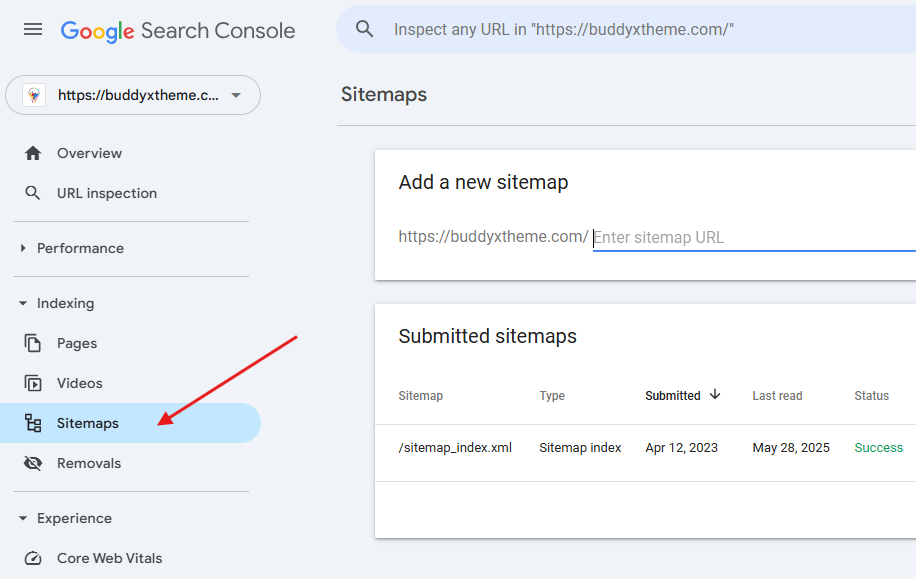Image resolution: width=916 pixels, height=579 pixels.
Task: Collapse the Indexing section
Action: click(x=23, y=303)
